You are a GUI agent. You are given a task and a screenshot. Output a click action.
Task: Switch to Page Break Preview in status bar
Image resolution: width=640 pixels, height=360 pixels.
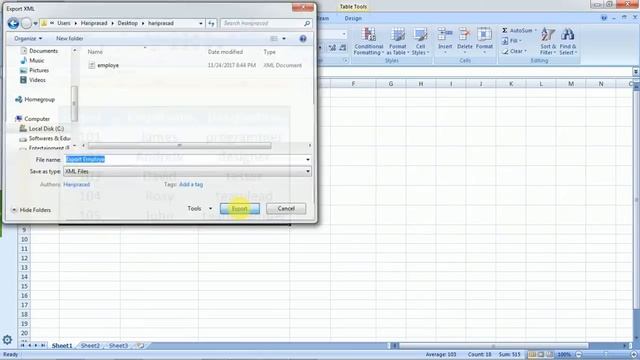[x=549, y=355]
